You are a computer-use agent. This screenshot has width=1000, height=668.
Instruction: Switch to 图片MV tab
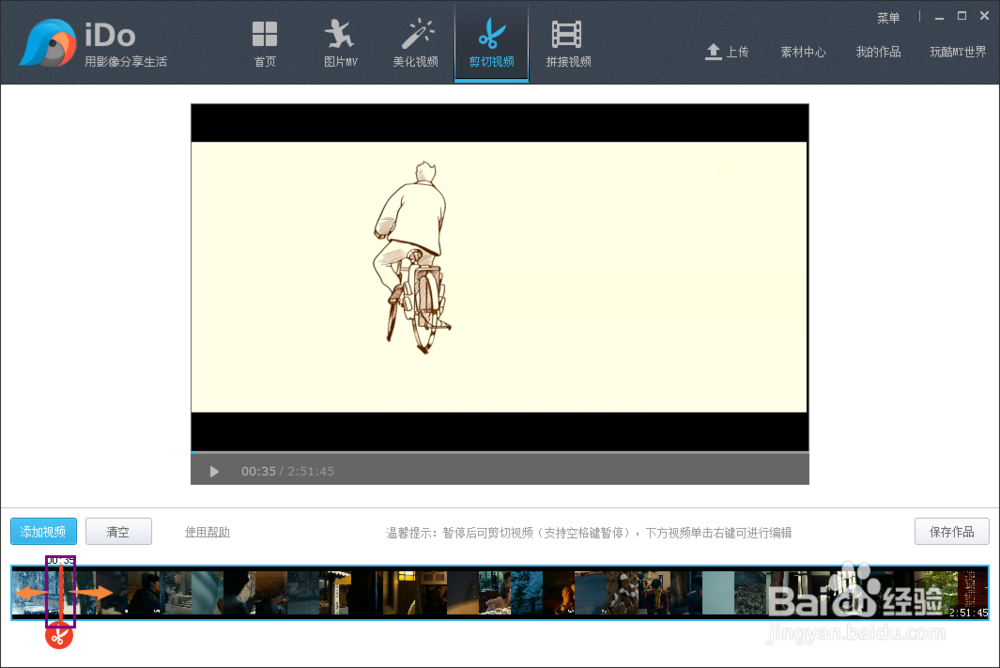[340, 43]
